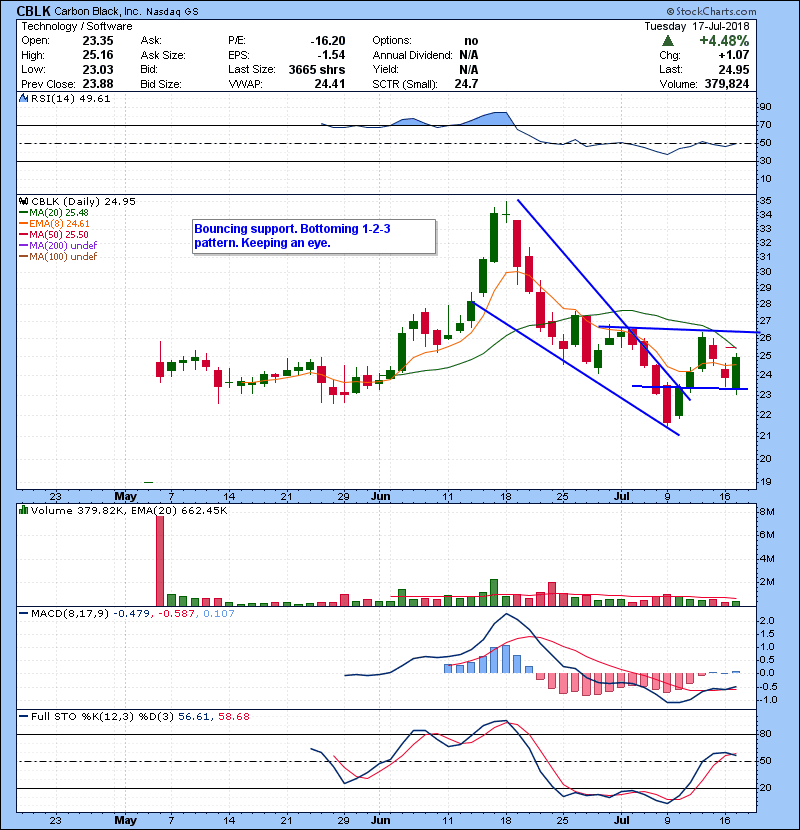The width and height of the screenshot is (800, 830).
Task: Click the MA(20) 25.48 legend entry
Action: point(59,212)
